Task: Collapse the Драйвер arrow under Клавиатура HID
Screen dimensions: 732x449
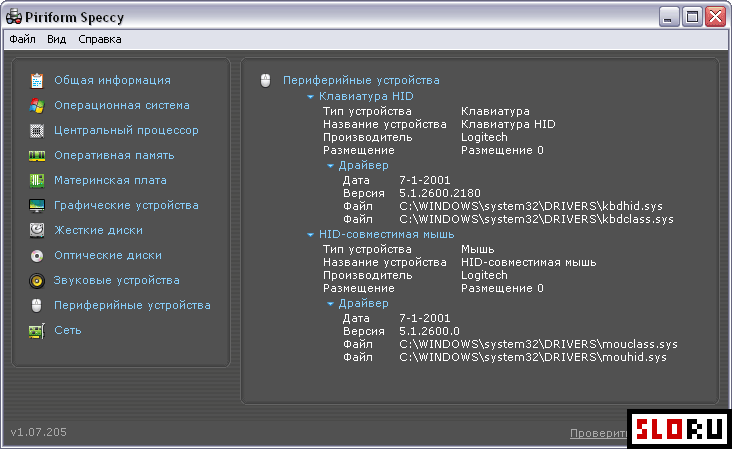Action: tap(330, 166)
